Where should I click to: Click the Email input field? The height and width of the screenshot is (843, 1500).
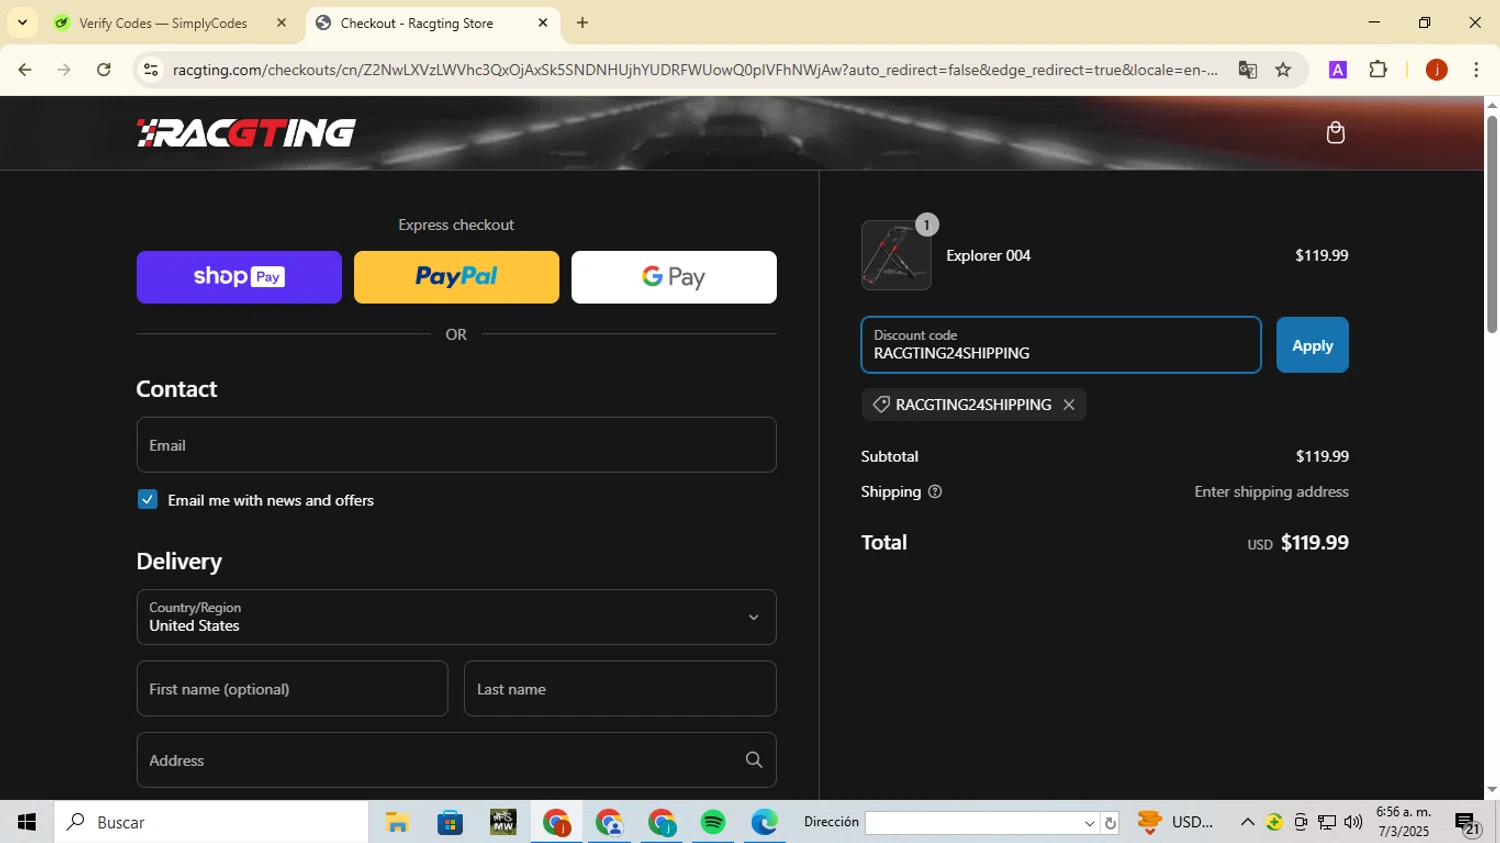click(456, 445)
